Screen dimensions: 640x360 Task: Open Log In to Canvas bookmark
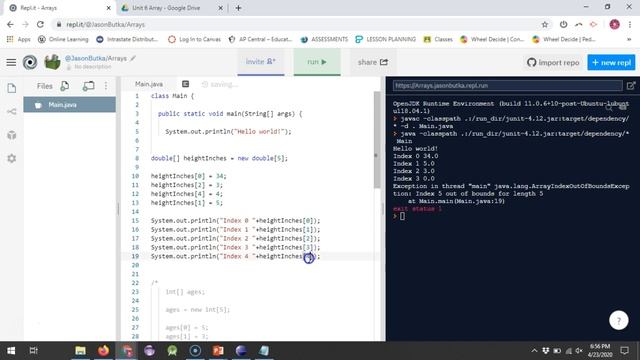[x=194, y=39]
